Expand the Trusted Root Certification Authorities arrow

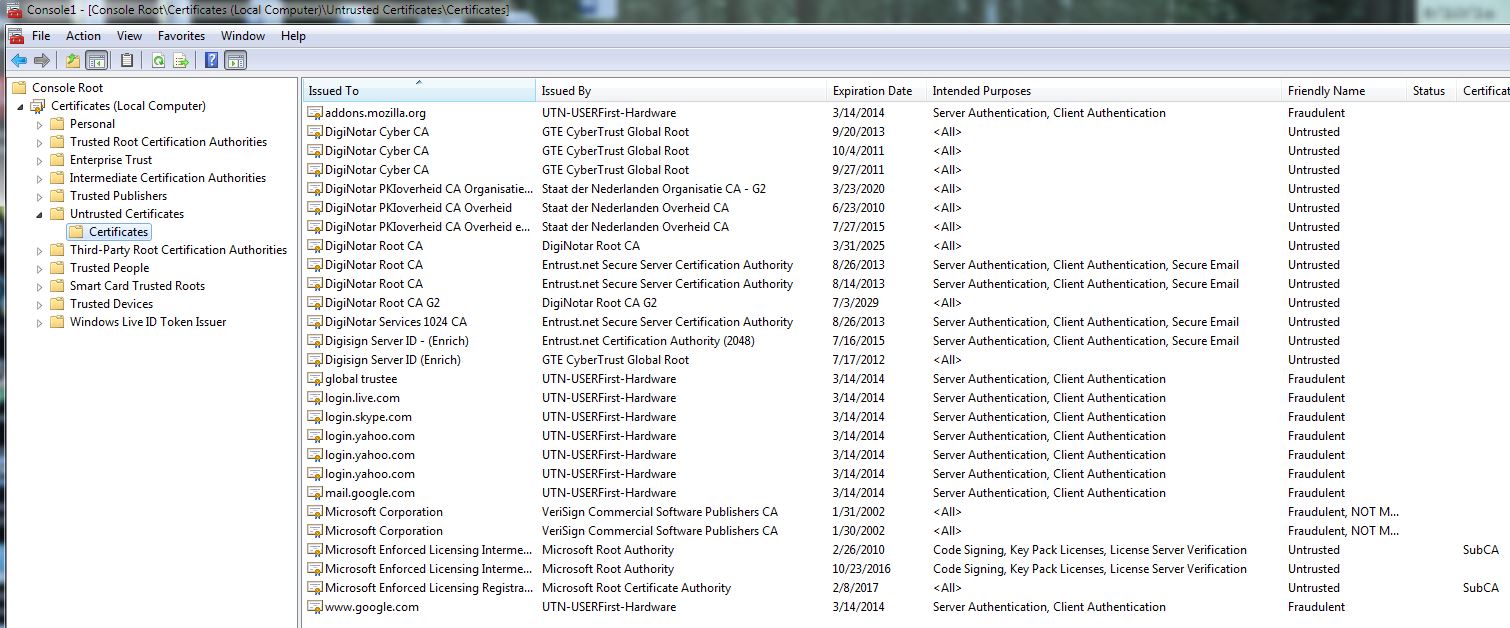click(40, 142)
